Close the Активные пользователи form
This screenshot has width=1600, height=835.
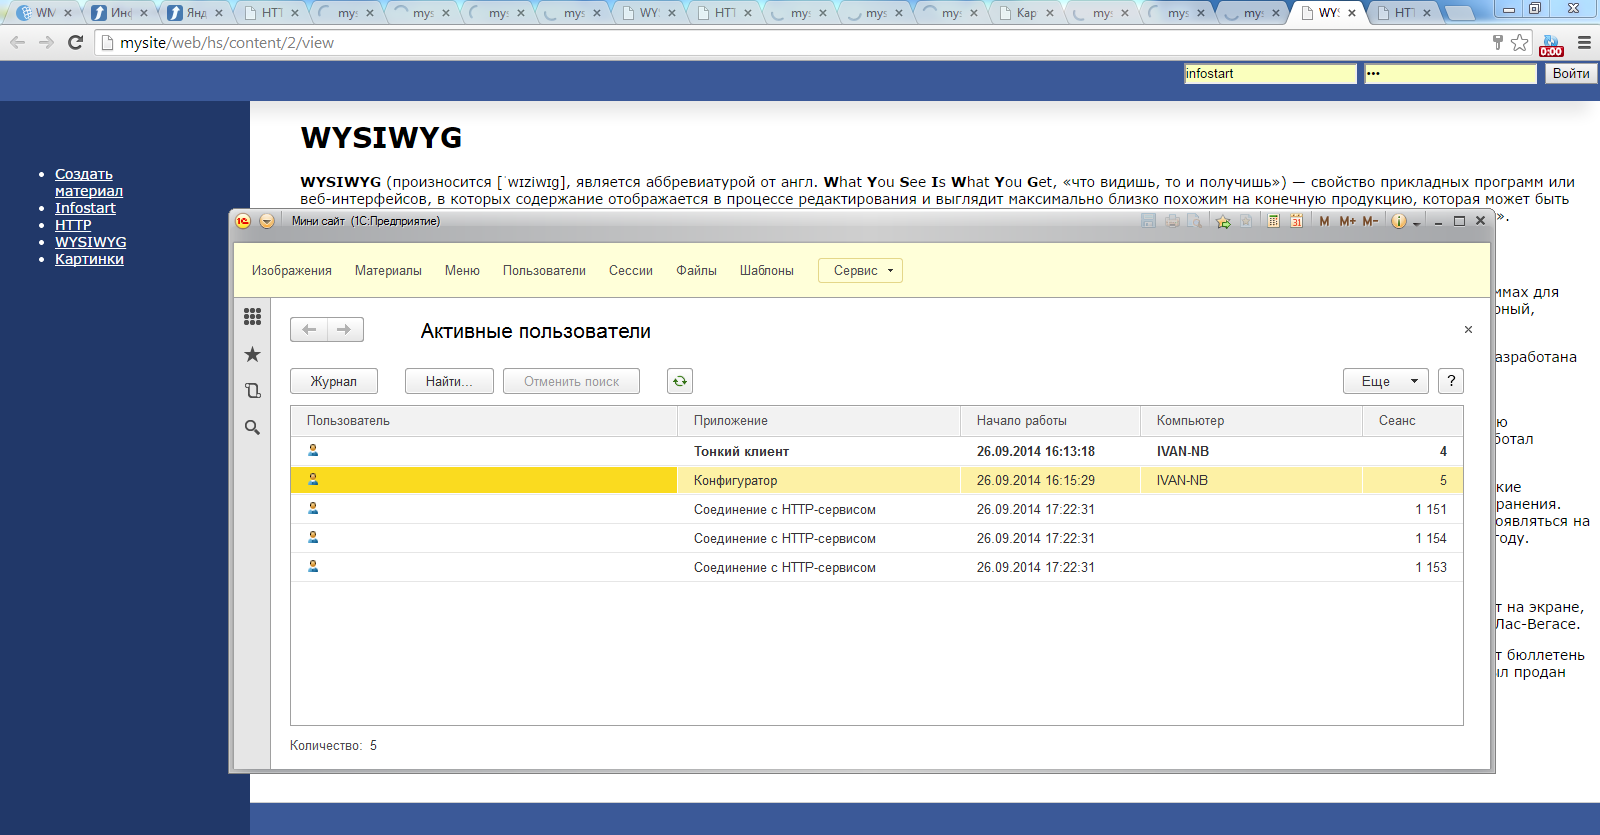1468,330
